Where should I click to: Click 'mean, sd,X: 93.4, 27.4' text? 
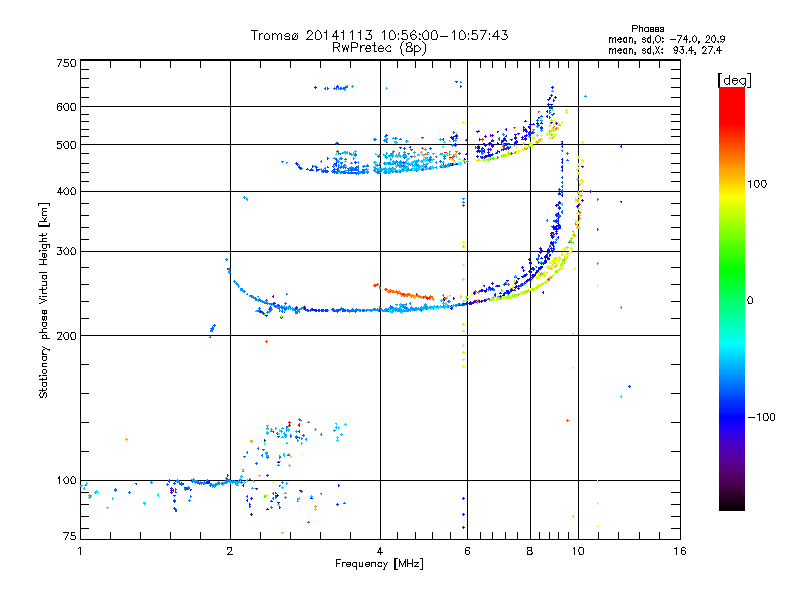665,50
